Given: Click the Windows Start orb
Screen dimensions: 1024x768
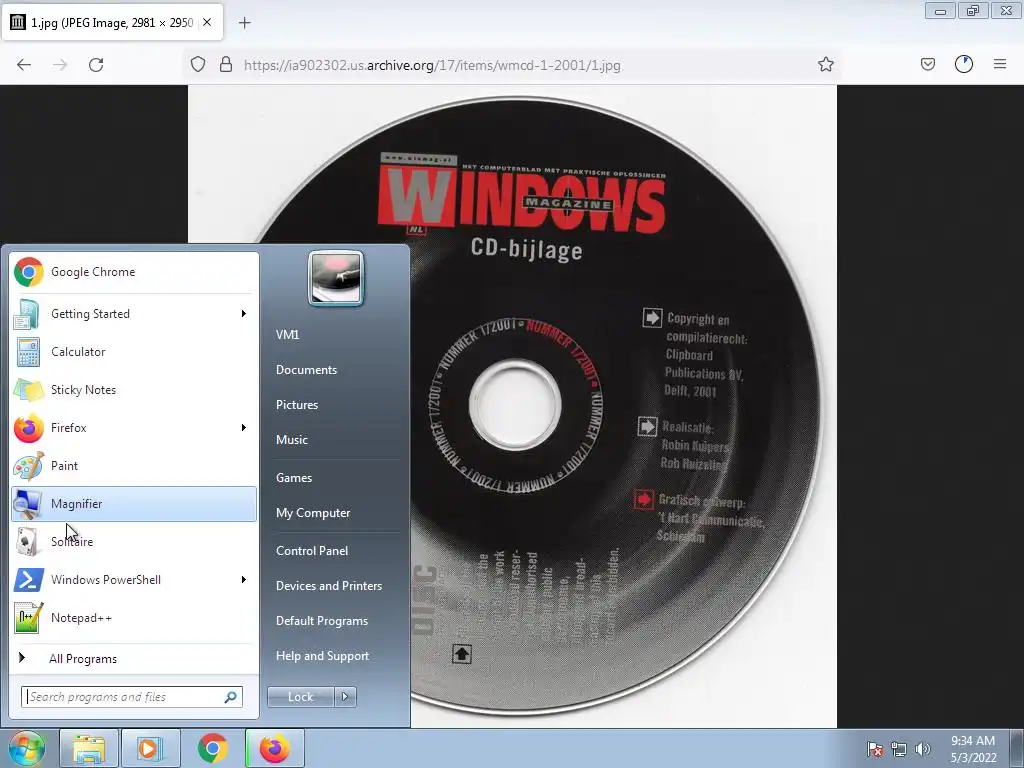Looking at the screenshot, I should (26, 748).
